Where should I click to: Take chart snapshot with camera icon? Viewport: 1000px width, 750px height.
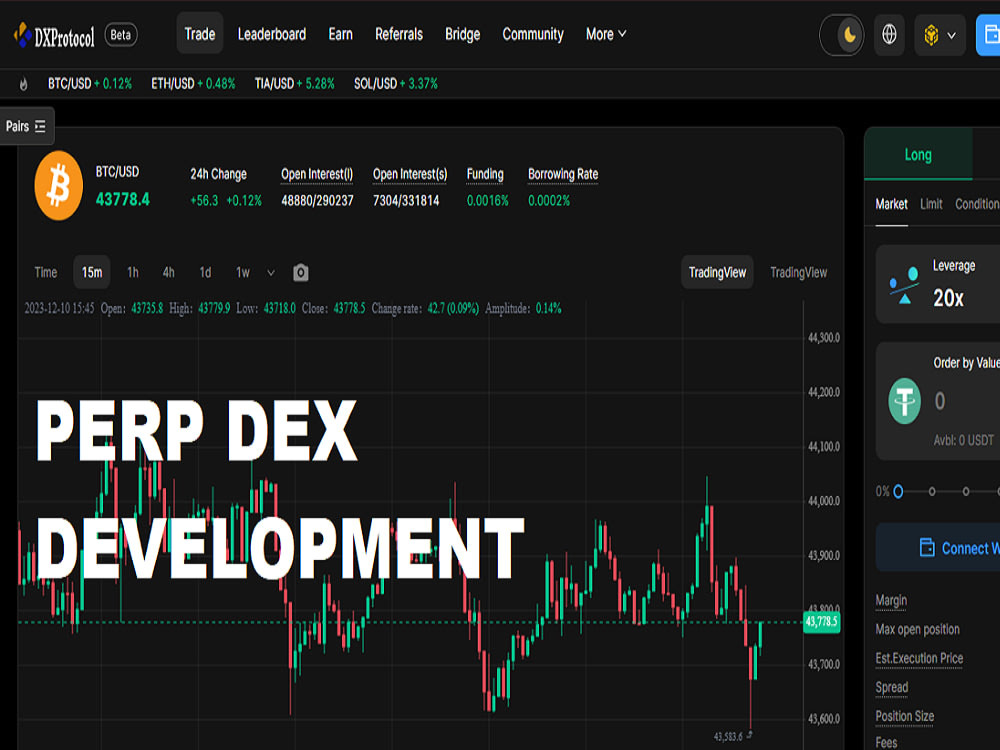300,273
